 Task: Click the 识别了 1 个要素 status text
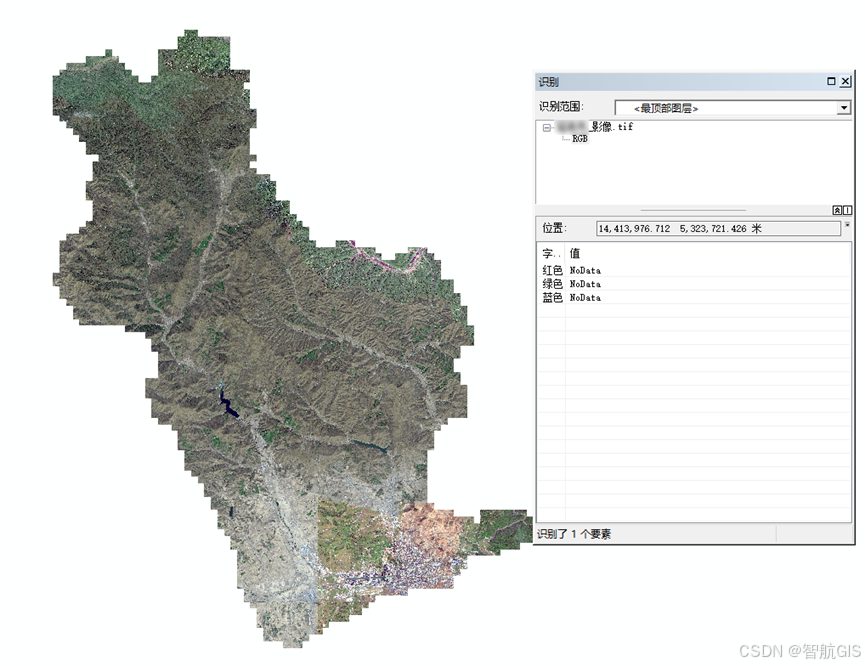tap(574, 534)
